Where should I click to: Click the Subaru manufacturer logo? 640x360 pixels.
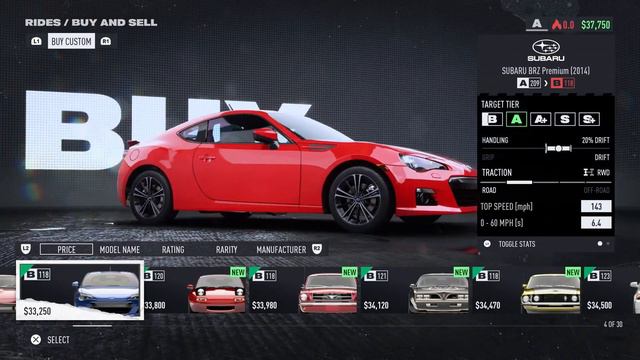pos(546,51)
